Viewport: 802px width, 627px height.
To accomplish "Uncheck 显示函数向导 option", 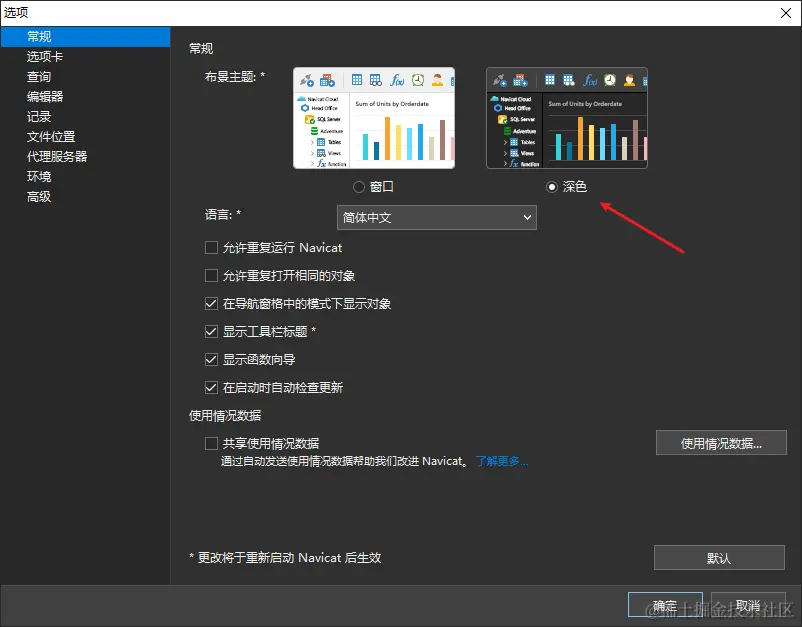I will click(x=211, y=360).
